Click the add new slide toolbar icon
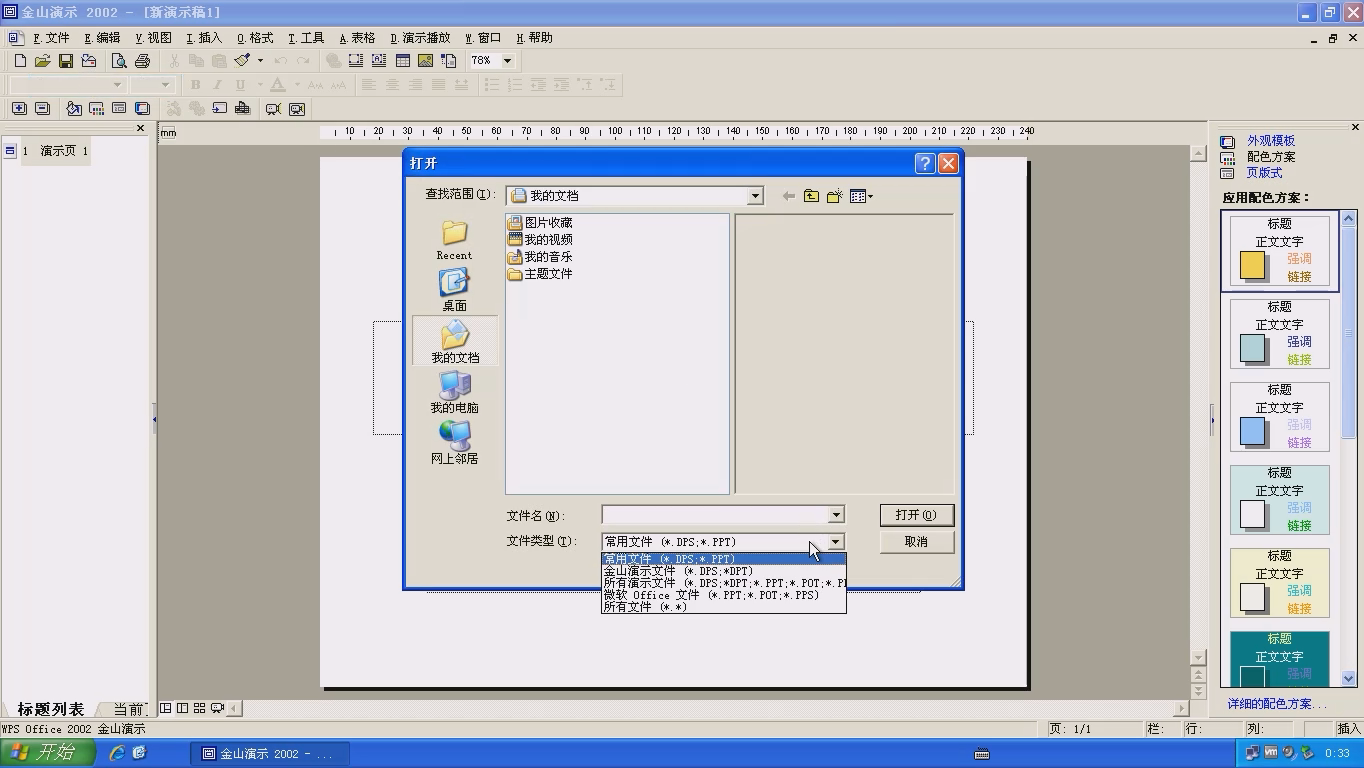Viewport: 1364px width, 768px height. [x=19, y=109]
